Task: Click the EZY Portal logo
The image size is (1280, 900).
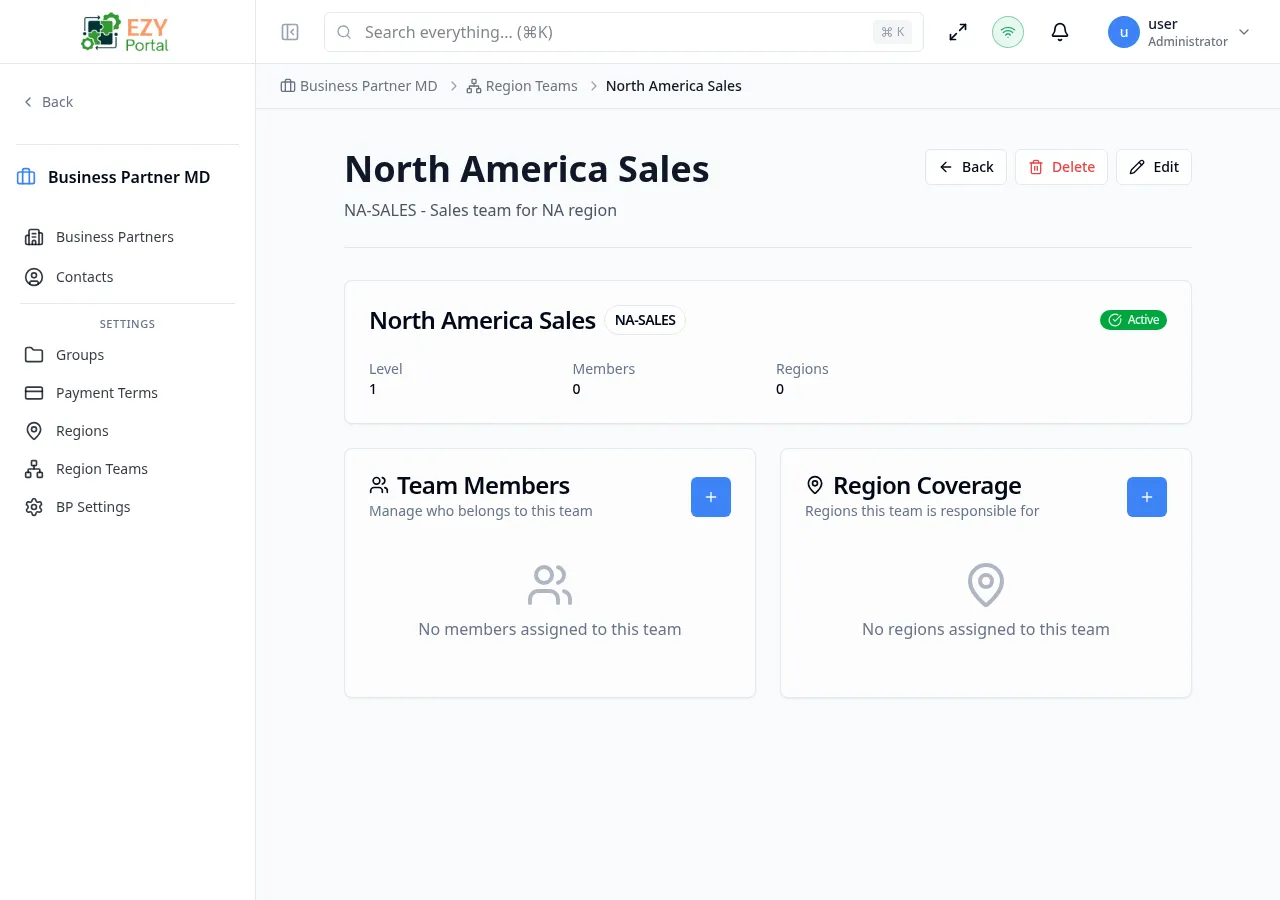Action: [x=127, y=32]
